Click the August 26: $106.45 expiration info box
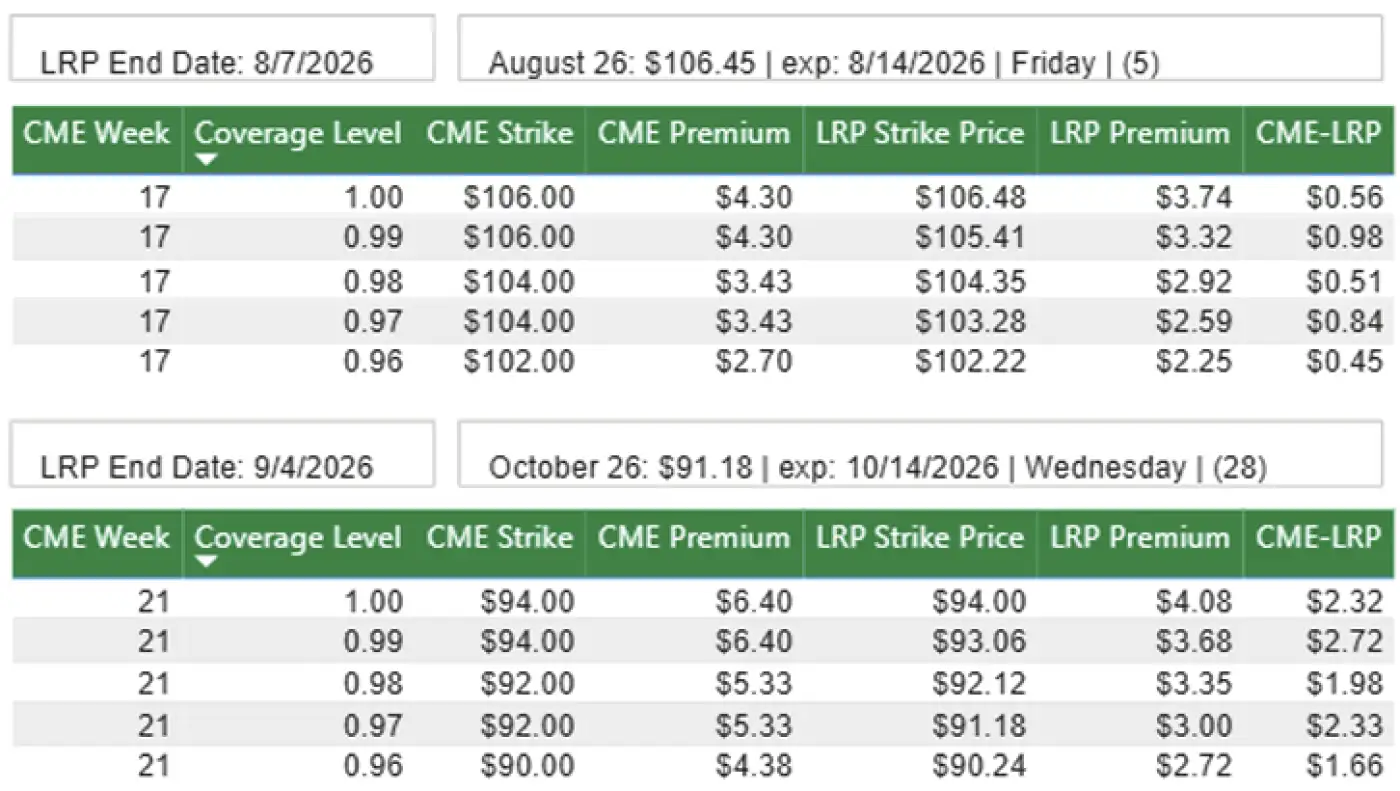 pyautogui.click(x=920, y=49)
